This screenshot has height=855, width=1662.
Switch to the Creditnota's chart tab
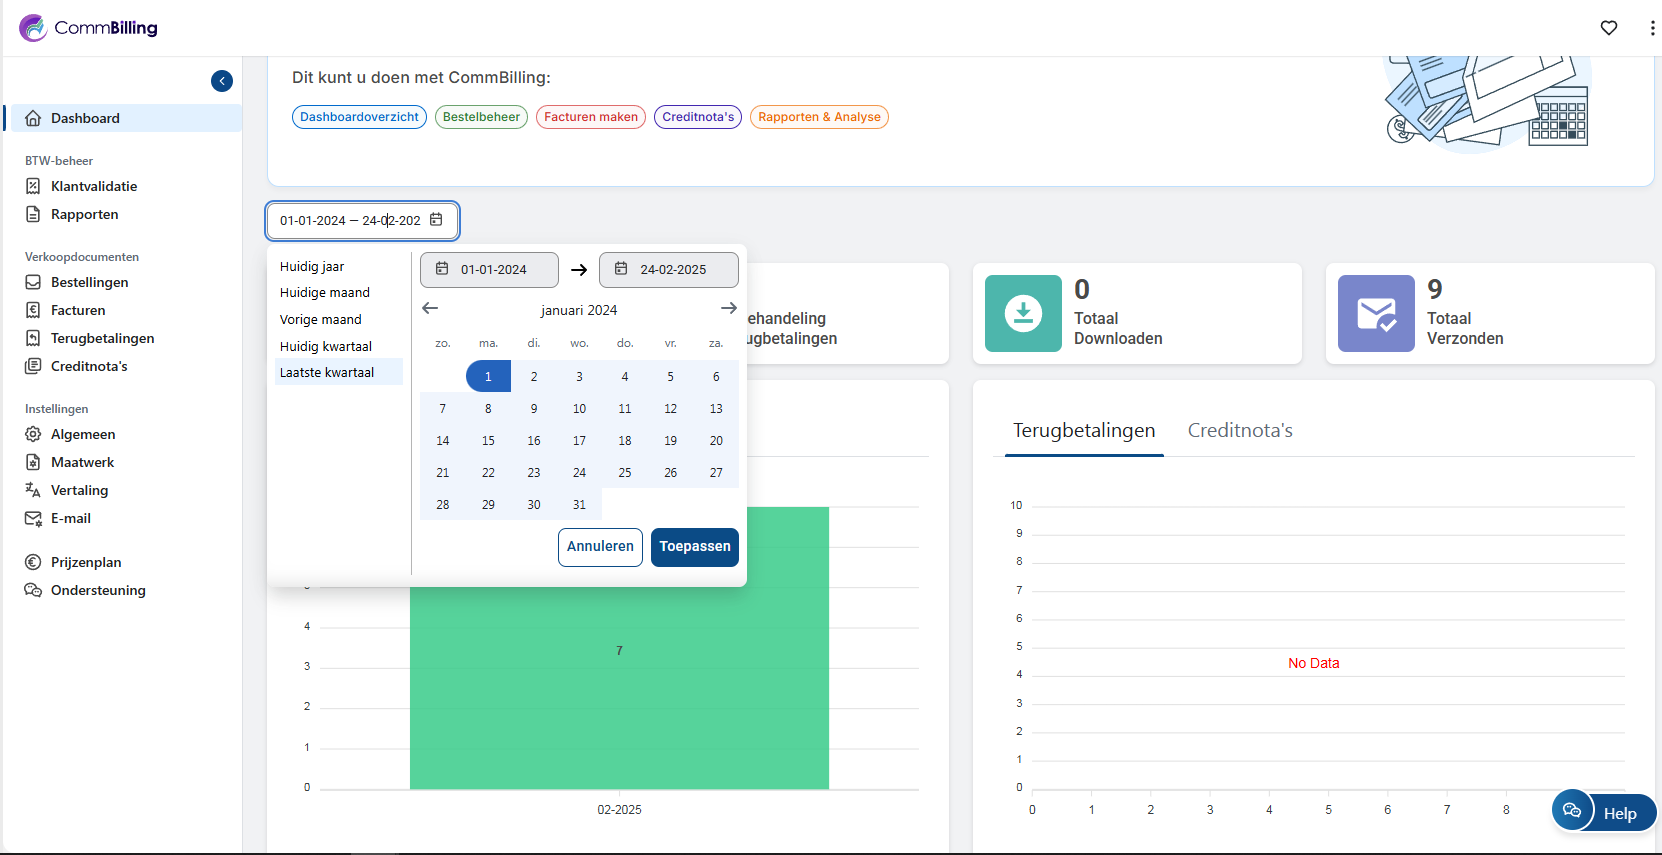tap(1240, 430)
